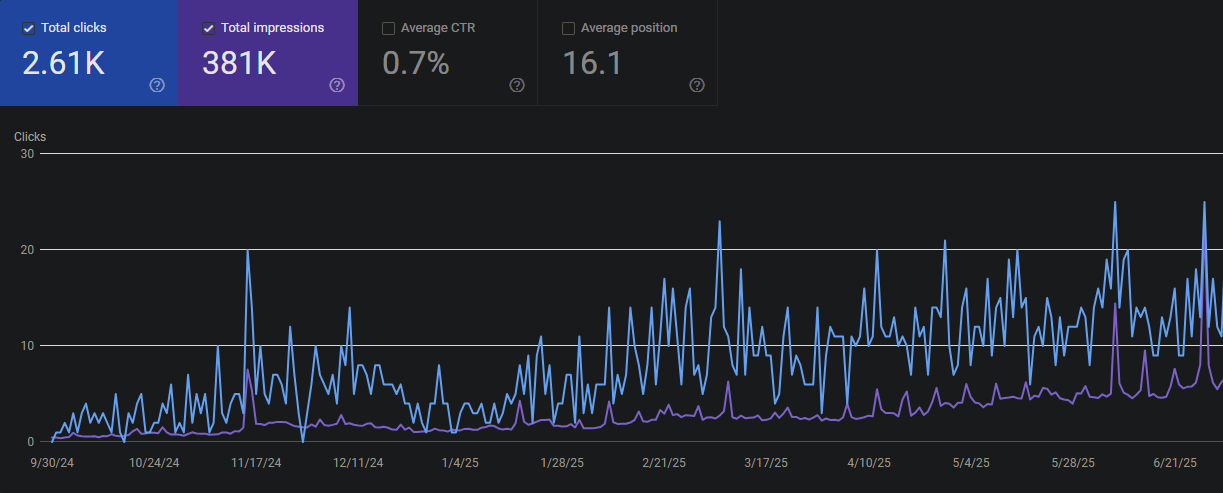Screen dimensions: 1223x493
Task: Open the Average CTR help question mark
Action: pos(517,85)
